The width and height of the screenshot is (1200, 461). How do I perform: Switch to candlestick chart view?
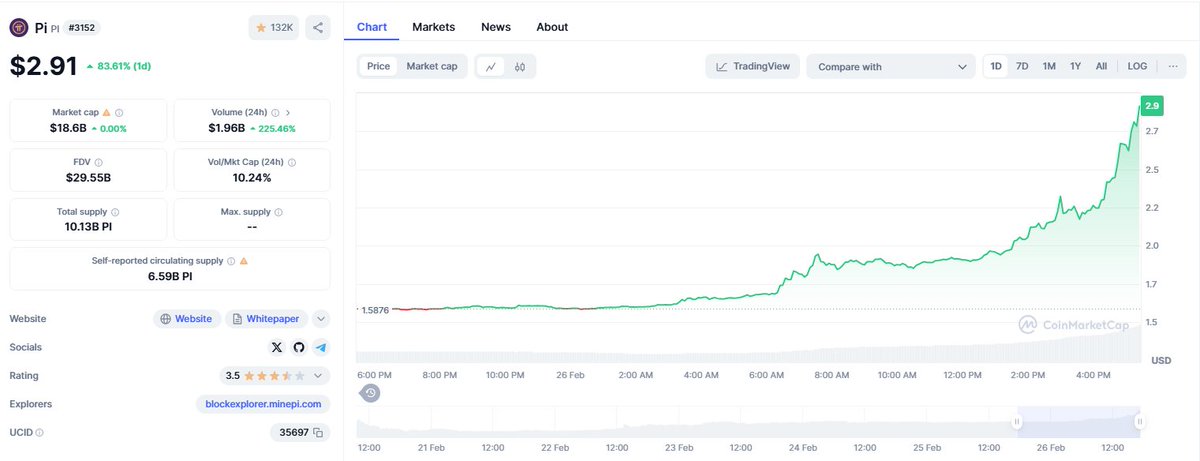(x=520, y=67)
